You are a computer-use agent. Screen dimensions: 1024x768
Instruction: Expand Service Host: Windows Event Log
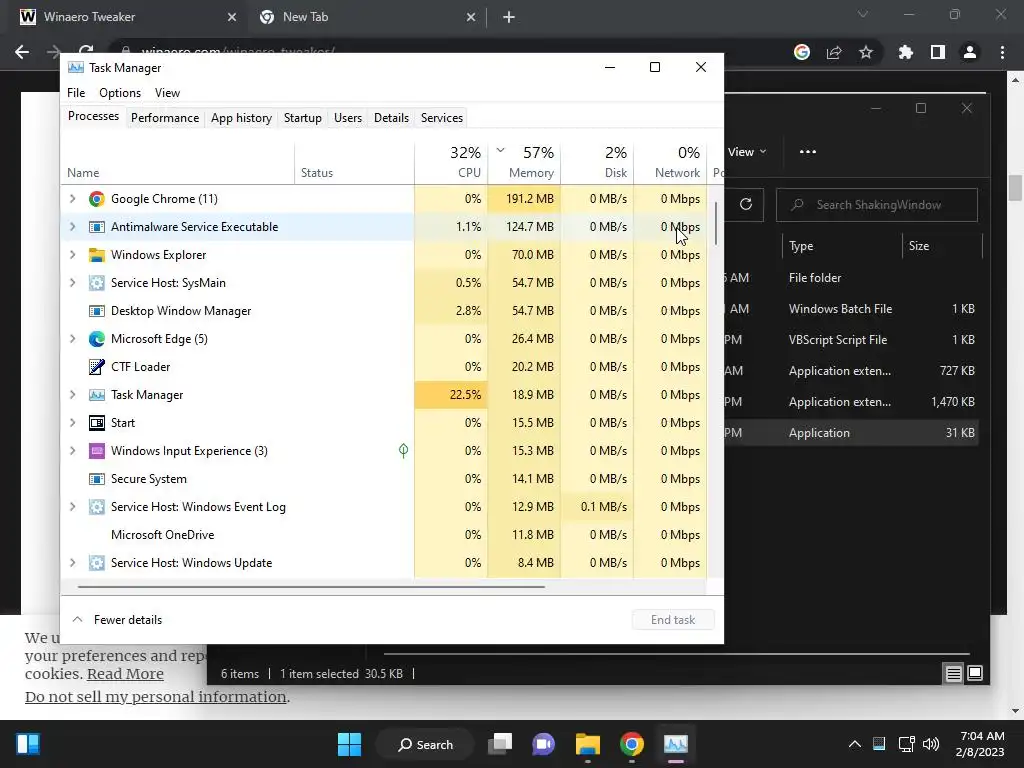click(x=72, y=507)
